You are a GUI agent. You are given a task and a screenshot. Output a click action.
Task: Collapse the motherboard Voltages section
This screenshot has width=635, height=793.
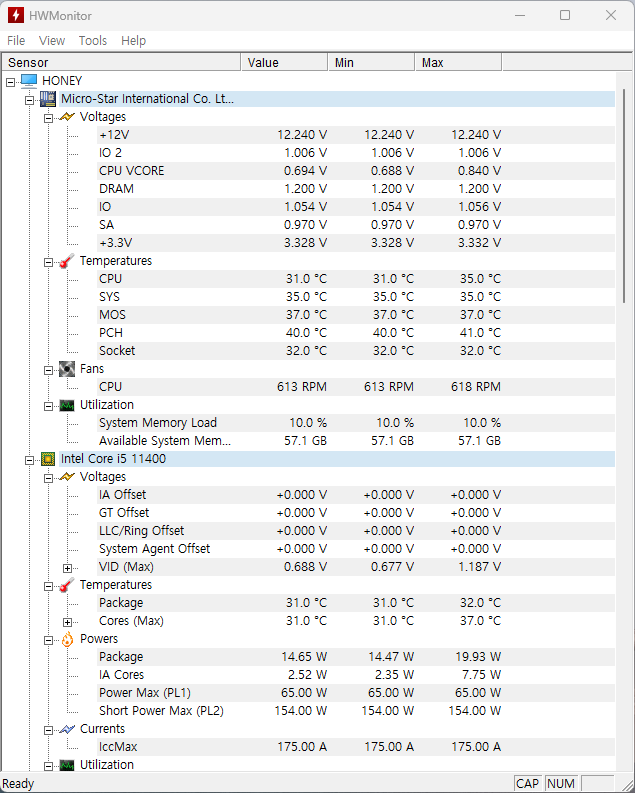[x=48, y=117]
